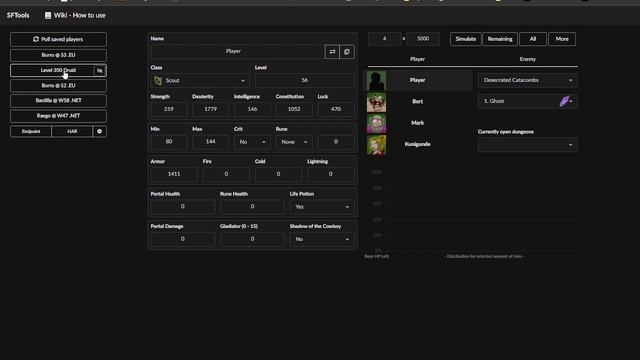Click the trash icon on Level 350 Druid
The image size is (640, 360).
[x=100, y=71]
